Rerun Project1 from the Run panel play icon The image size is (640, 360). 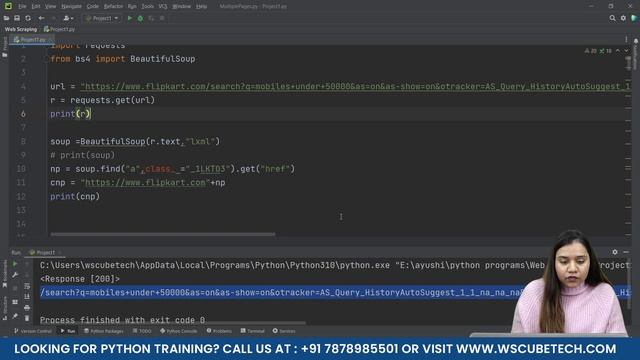[x=15, y=264]
